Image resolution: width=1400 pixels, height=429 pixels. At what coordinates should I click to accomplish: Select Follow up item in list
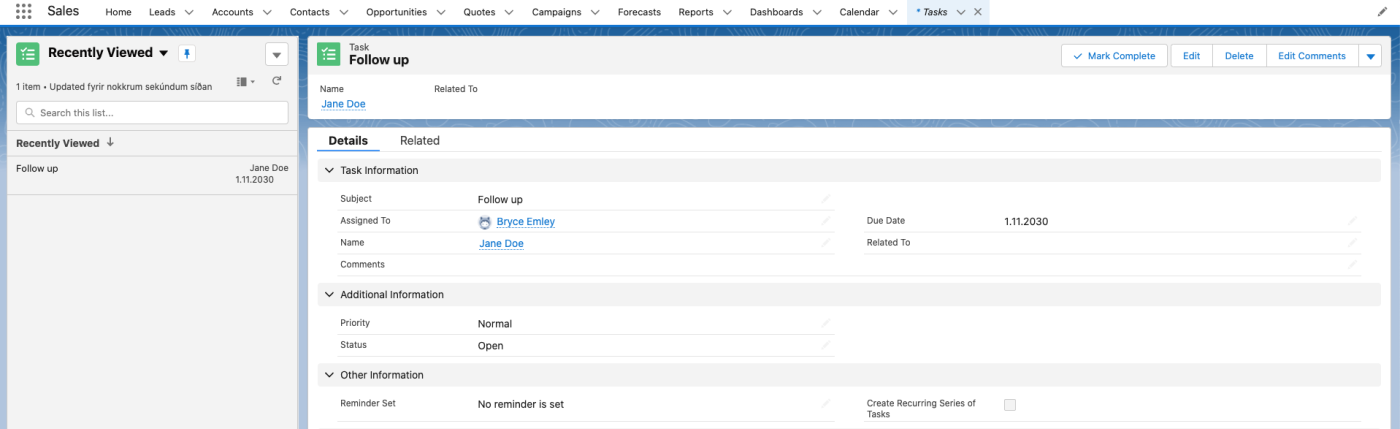point(37,168)
